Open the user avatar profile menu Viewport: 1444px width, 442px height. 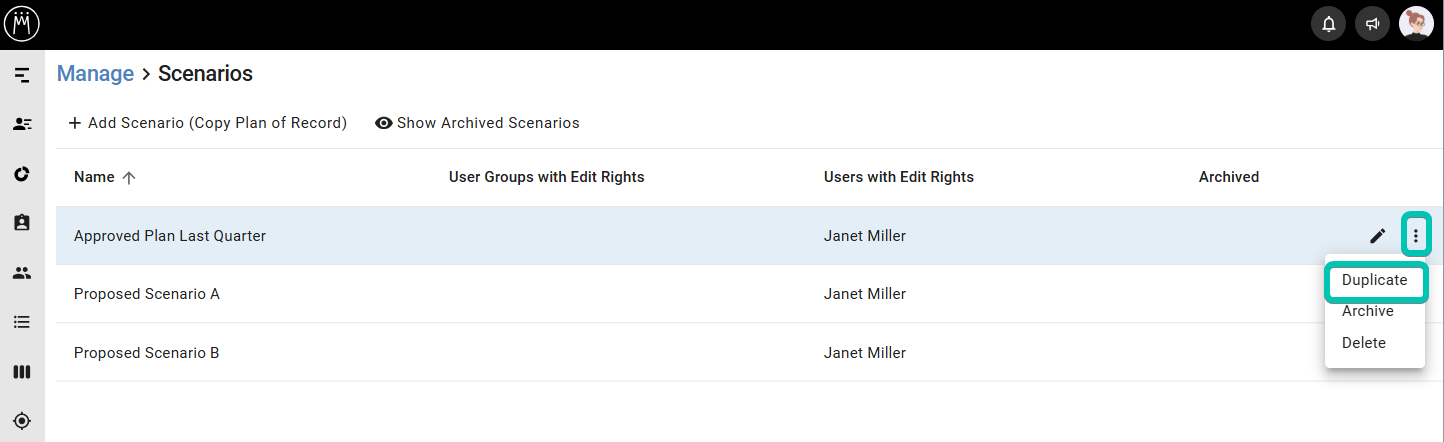click(x=1416, y=24)
